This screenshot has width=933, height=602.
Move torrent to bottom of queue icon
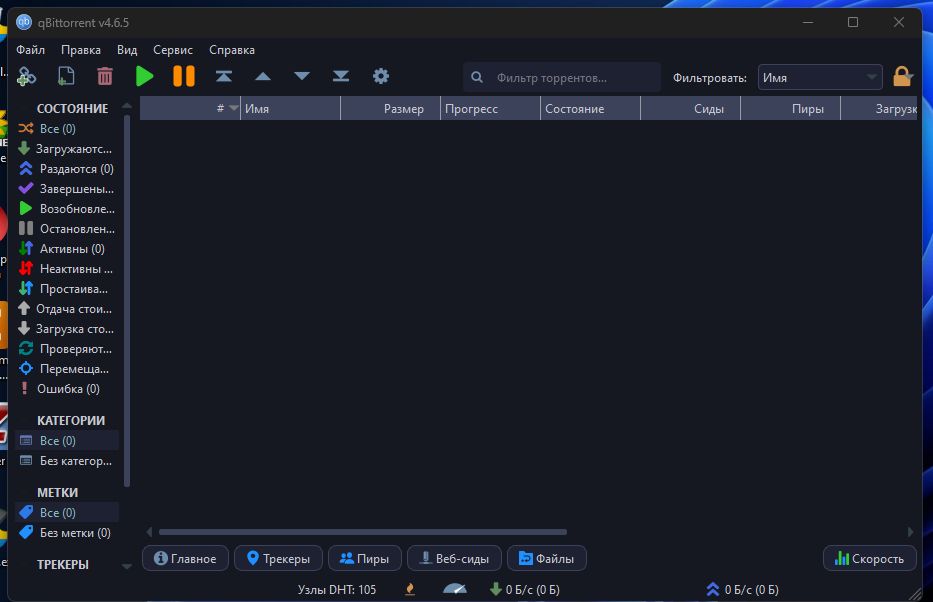[x=341, y=76]
